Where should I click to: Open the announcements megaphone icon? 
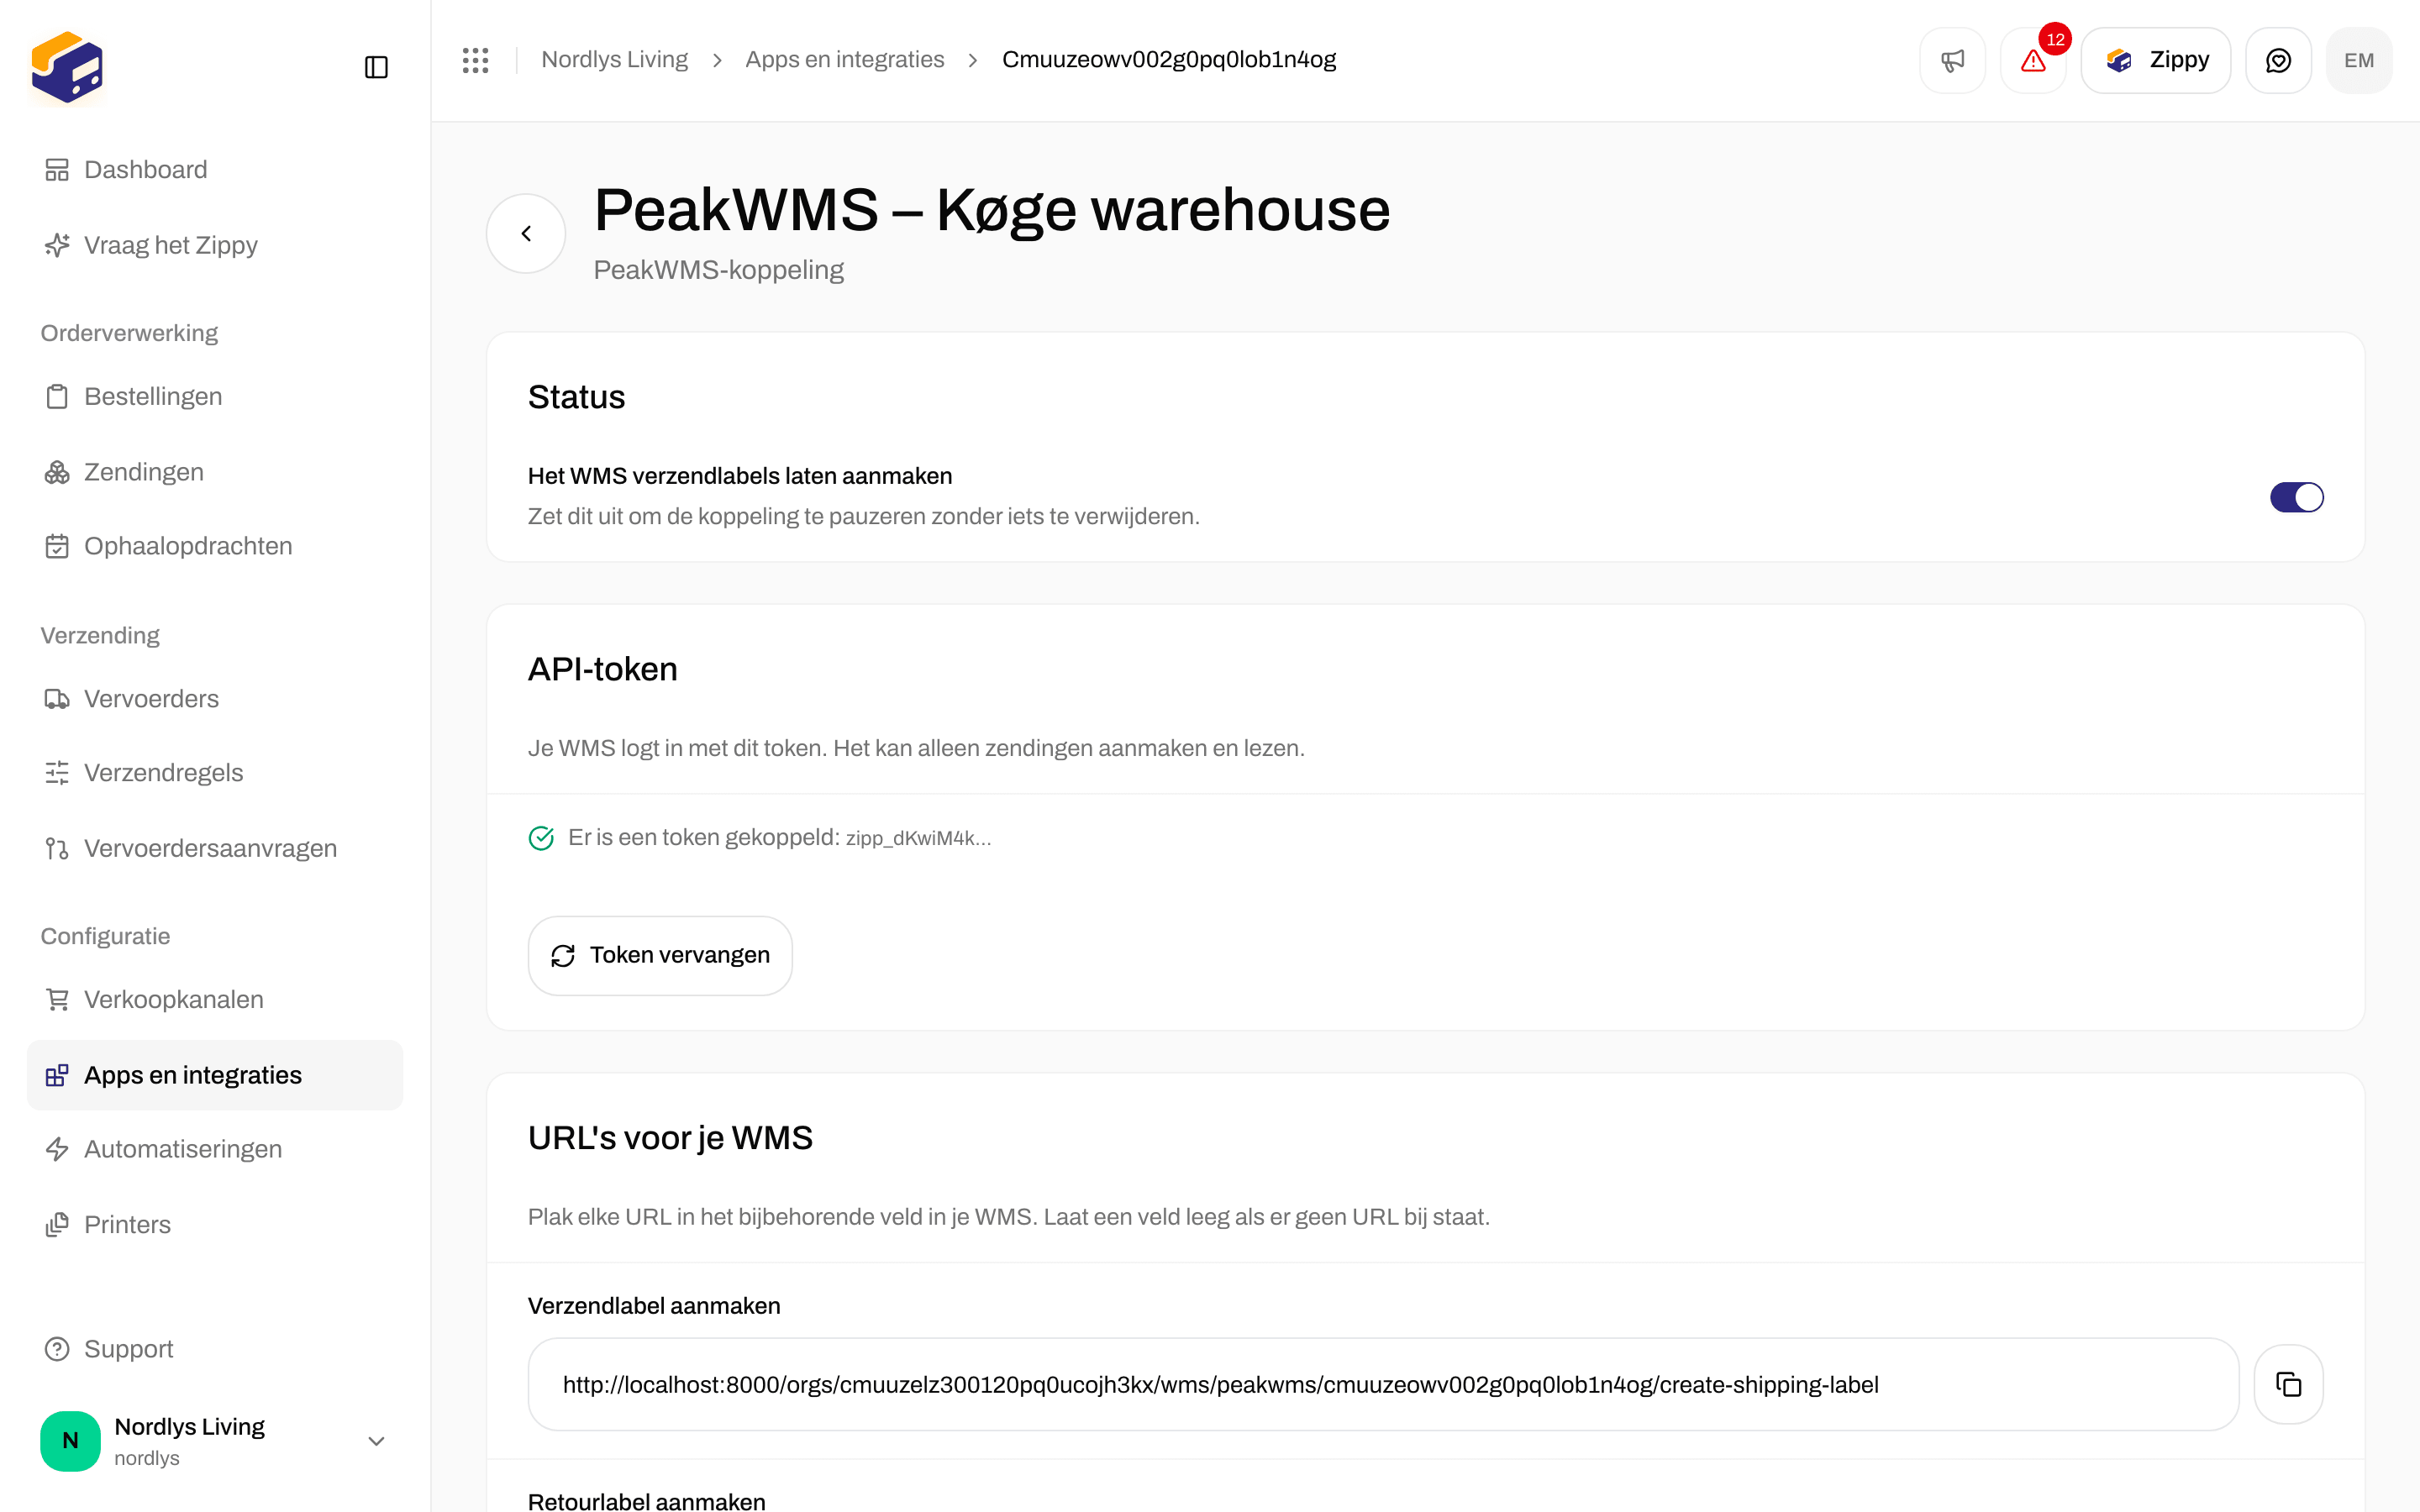point(1952,60)
